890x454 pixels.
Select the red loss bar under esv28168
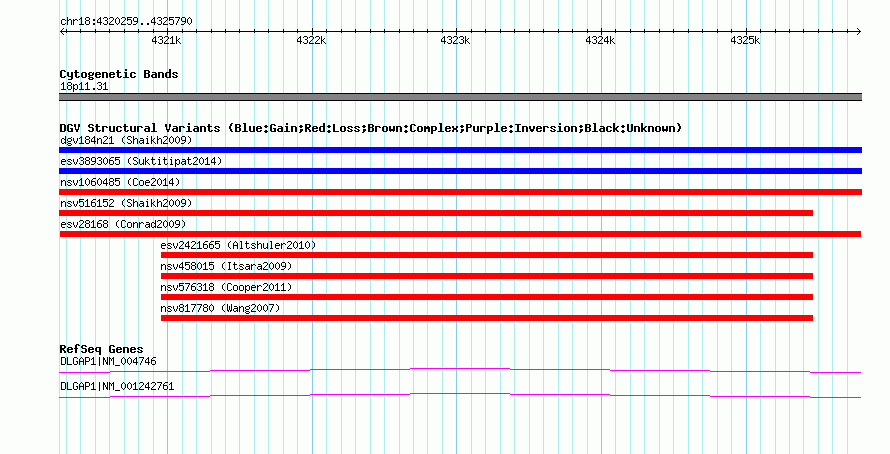460,234
